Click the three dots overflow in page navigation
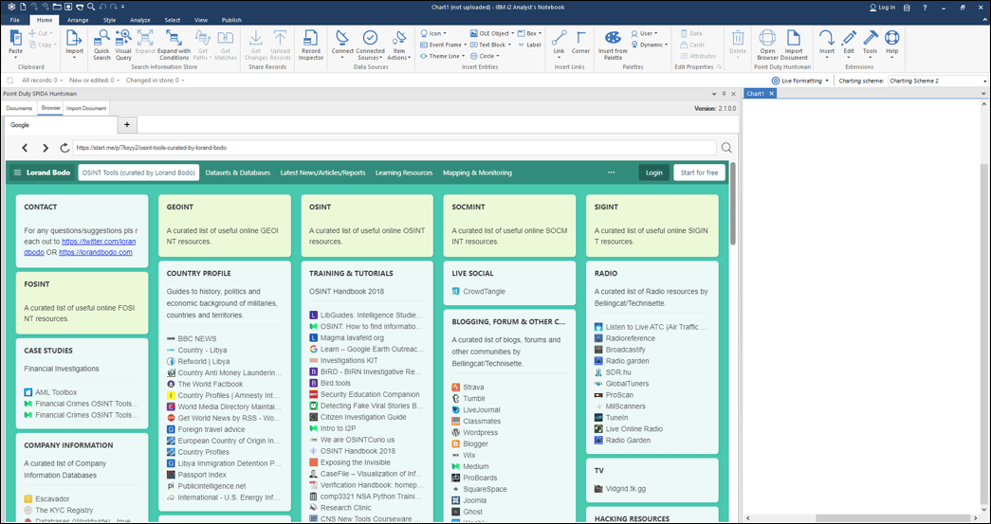This screenshot has width=991, height=524. (611, 173)
